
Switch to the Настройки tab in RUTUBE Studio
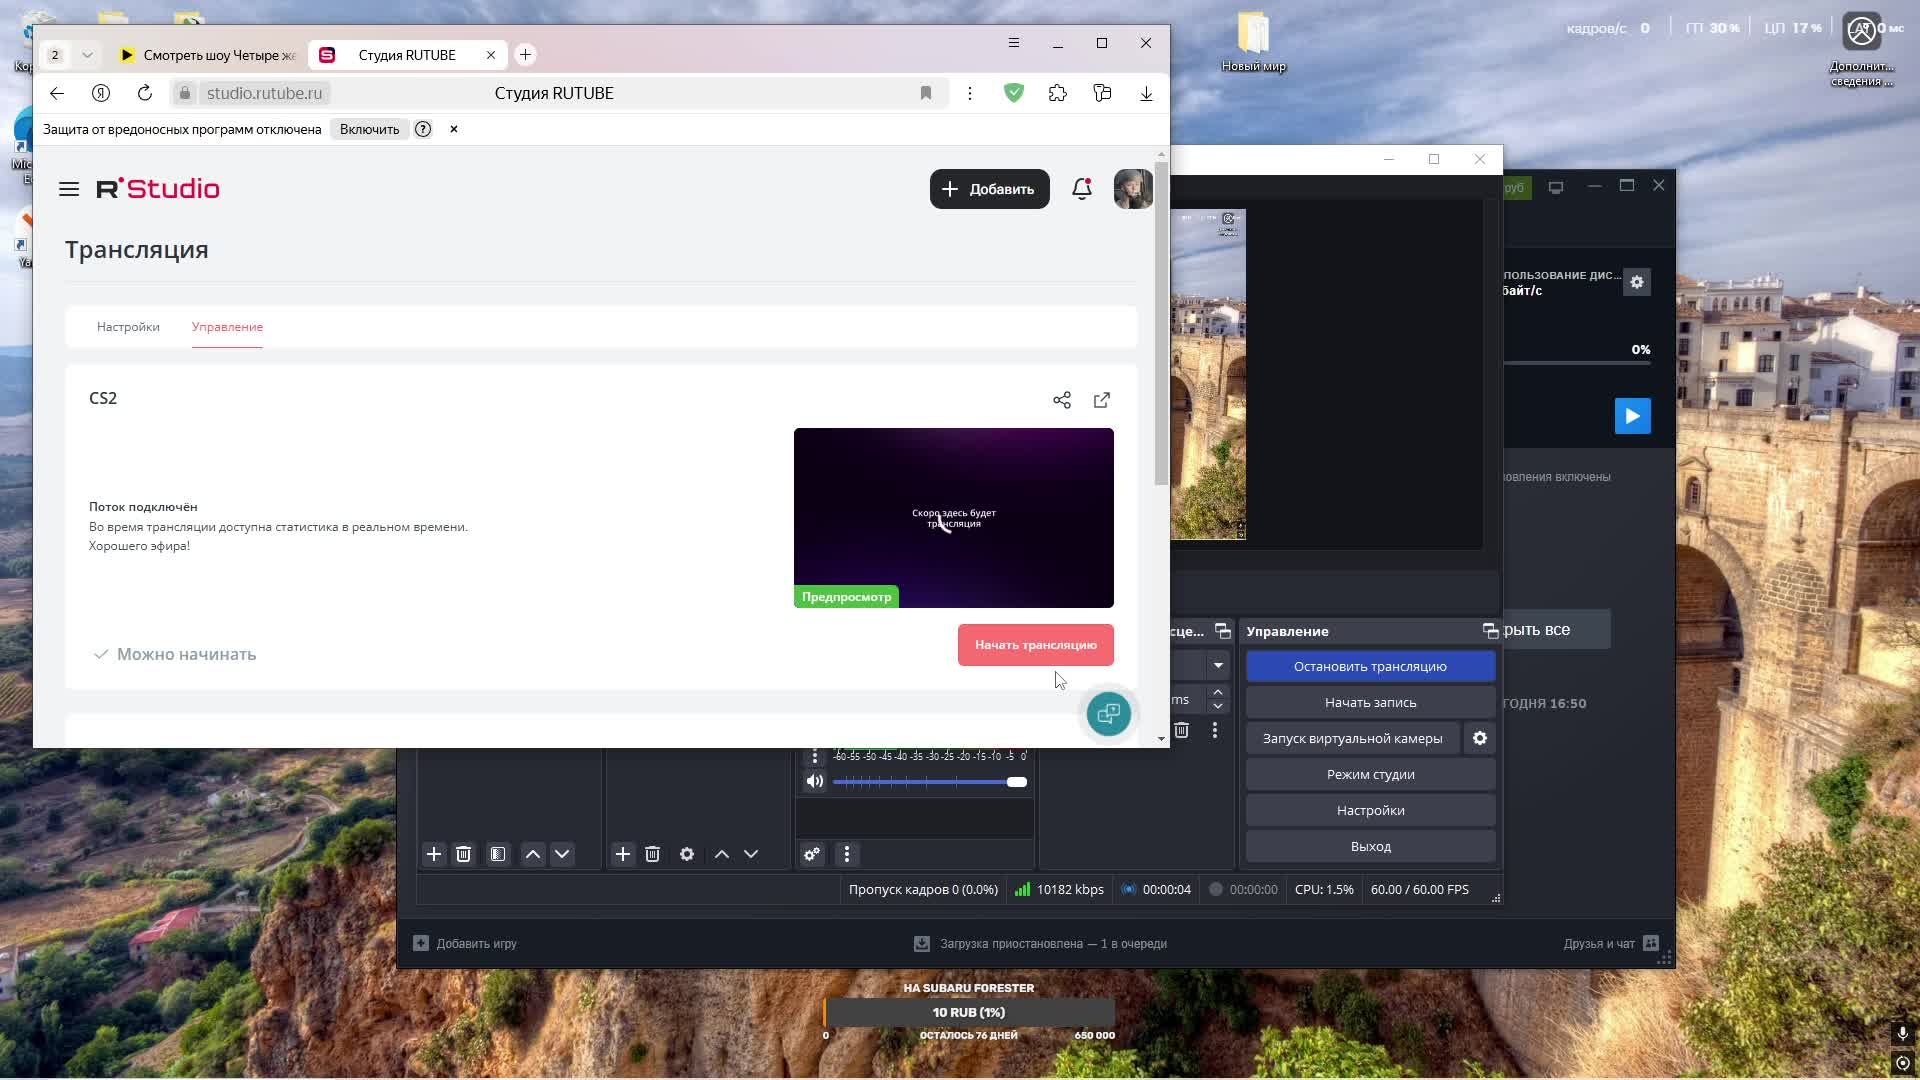128,327
